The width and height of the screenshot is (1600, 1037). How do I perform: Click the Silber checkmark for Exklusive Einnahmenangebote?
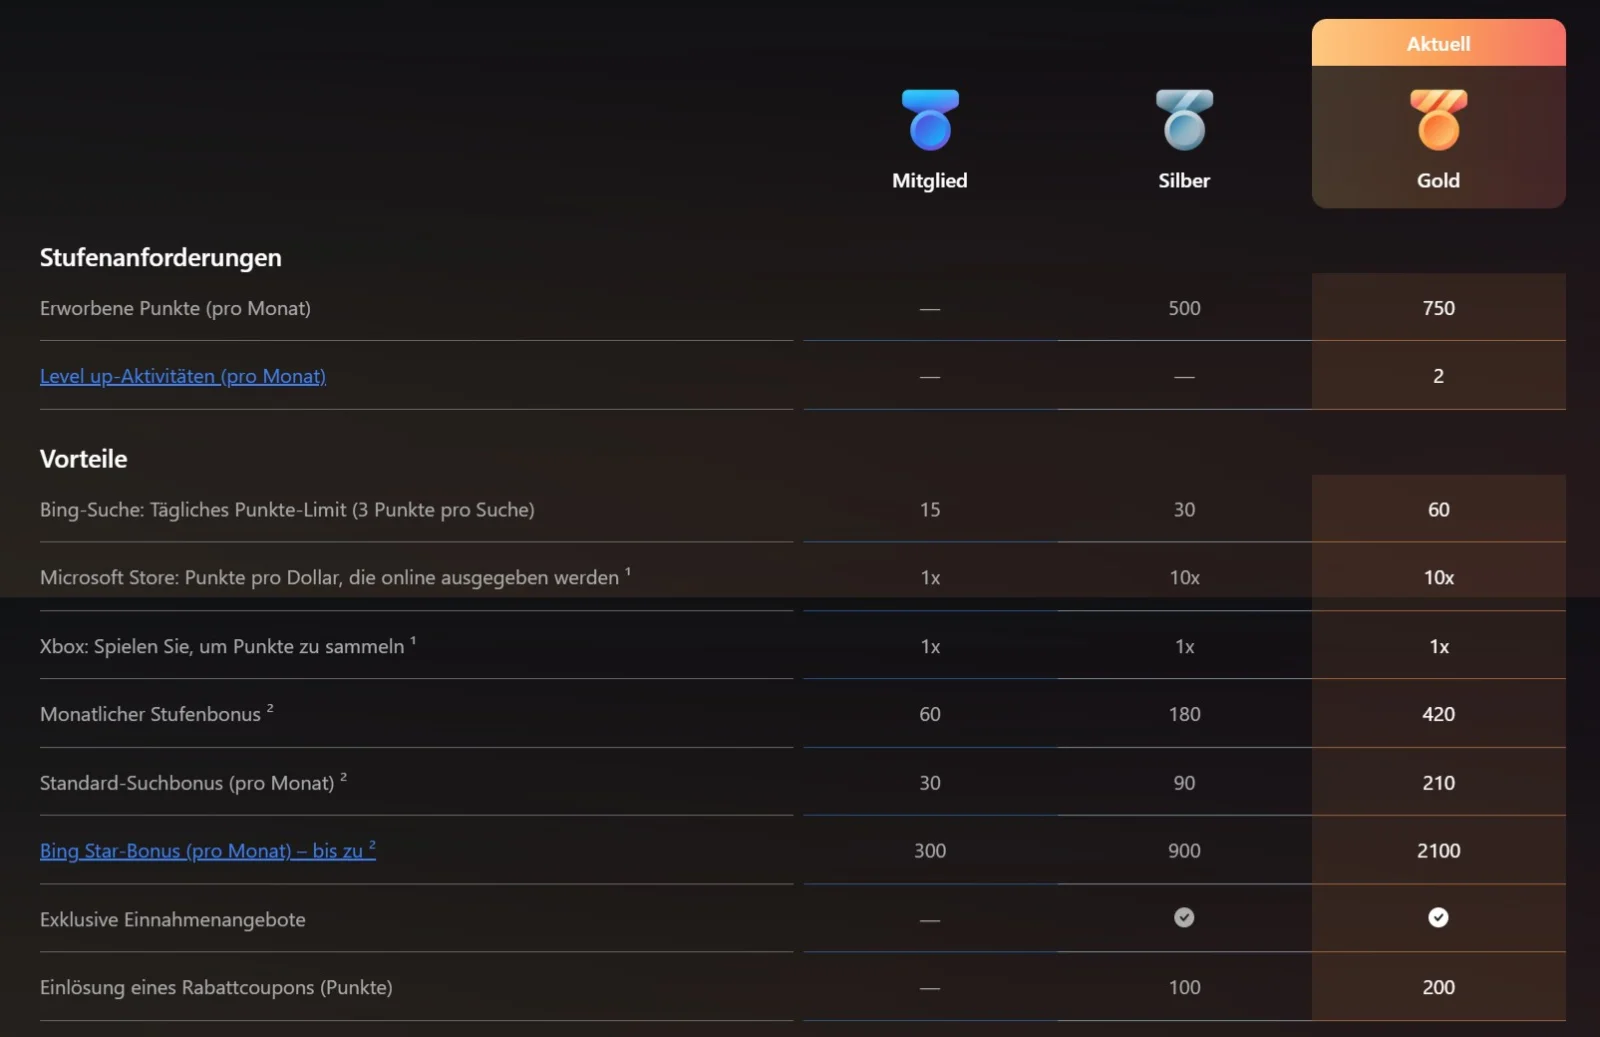point(1184,917)
